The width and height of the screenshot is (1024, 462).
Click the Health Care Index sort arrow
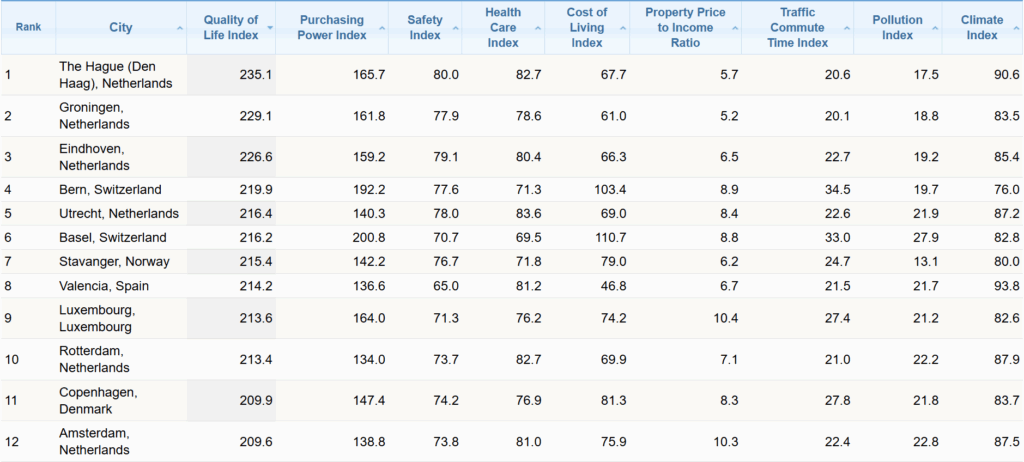click(538, 28)
